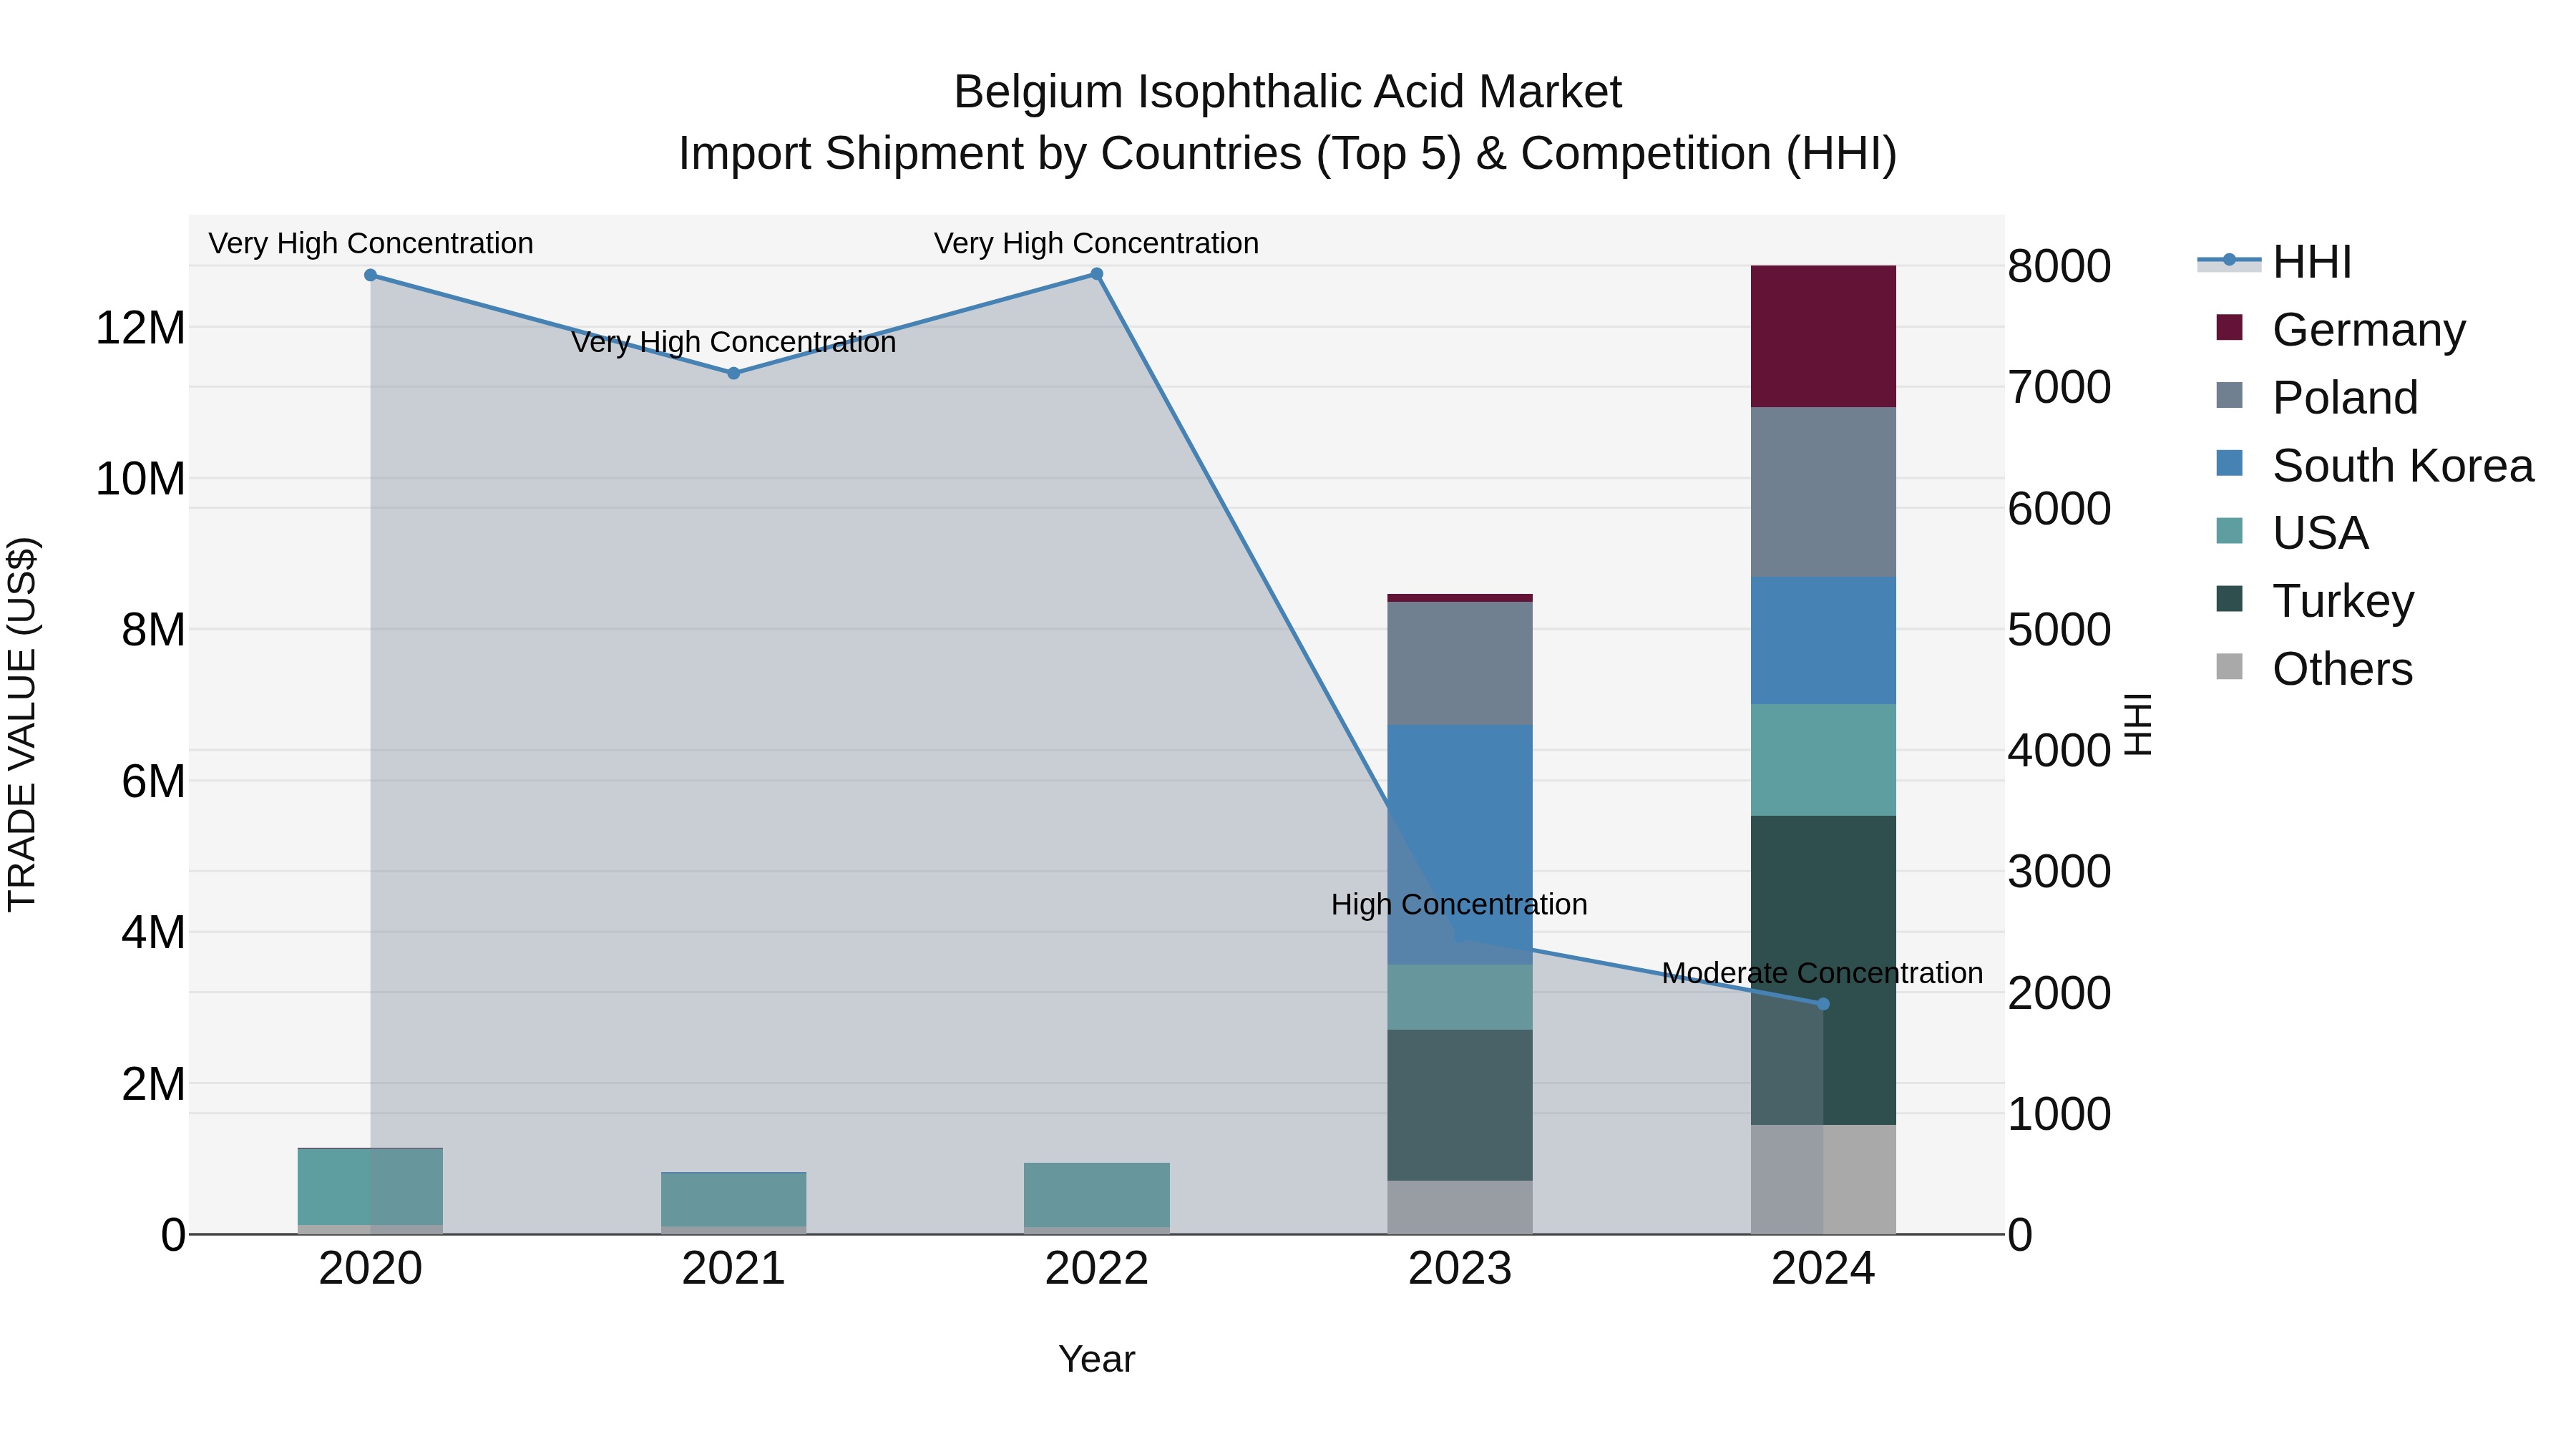Click the '6M' left axis tick label
Image resolution: width=2576 pixels, height=1449 pixels.
click(x=153, y=781)
